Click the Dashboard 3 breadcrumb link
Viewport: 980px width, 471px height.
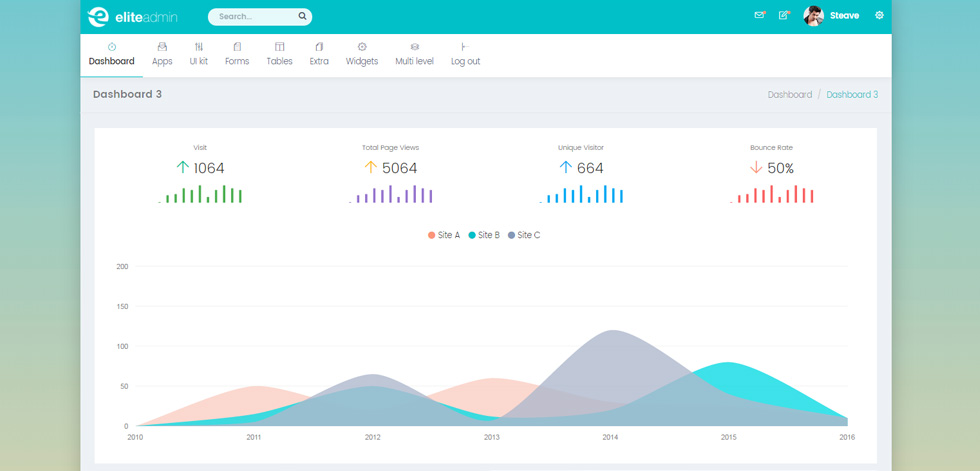[852, 95]
